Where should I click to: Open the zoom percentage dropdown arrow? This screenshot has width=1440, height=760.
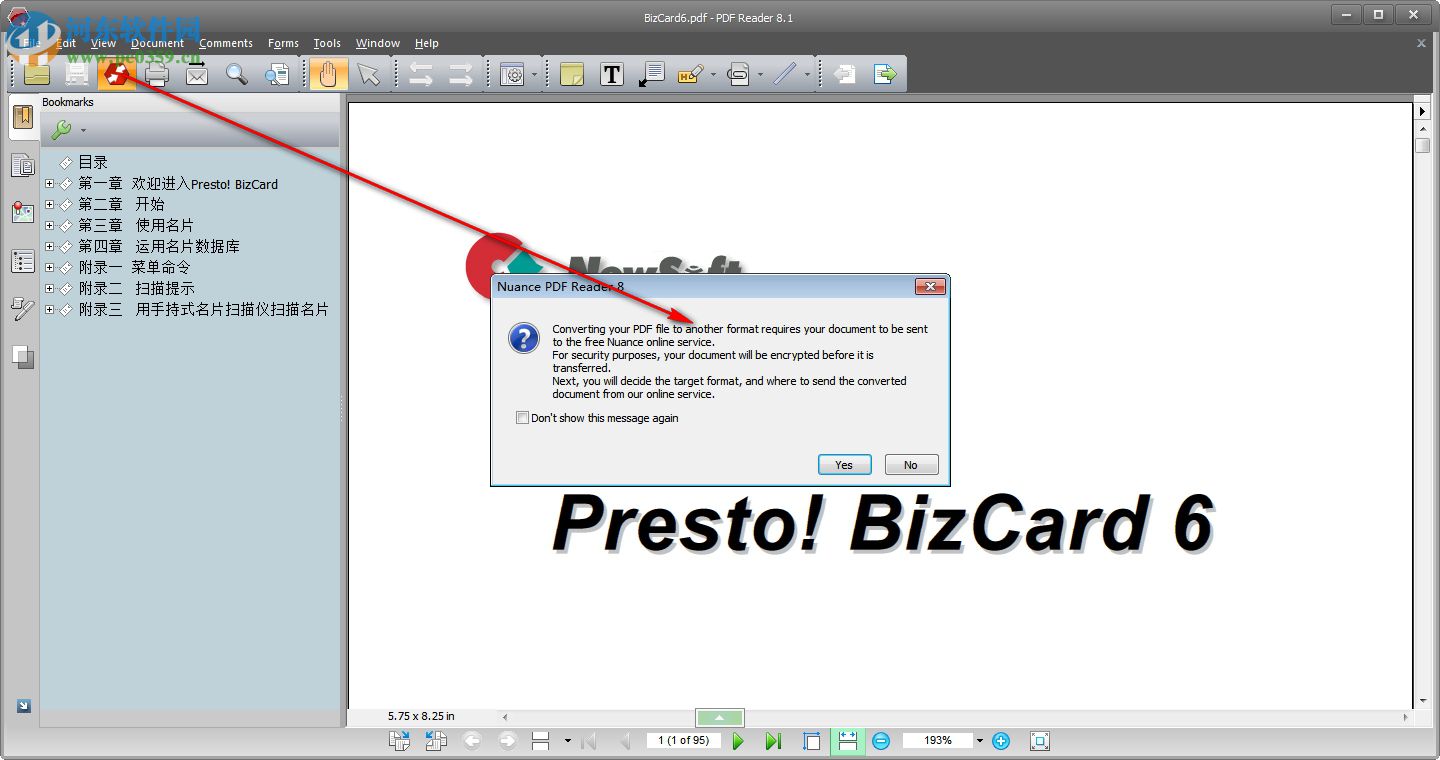click(x=980, y=741)
